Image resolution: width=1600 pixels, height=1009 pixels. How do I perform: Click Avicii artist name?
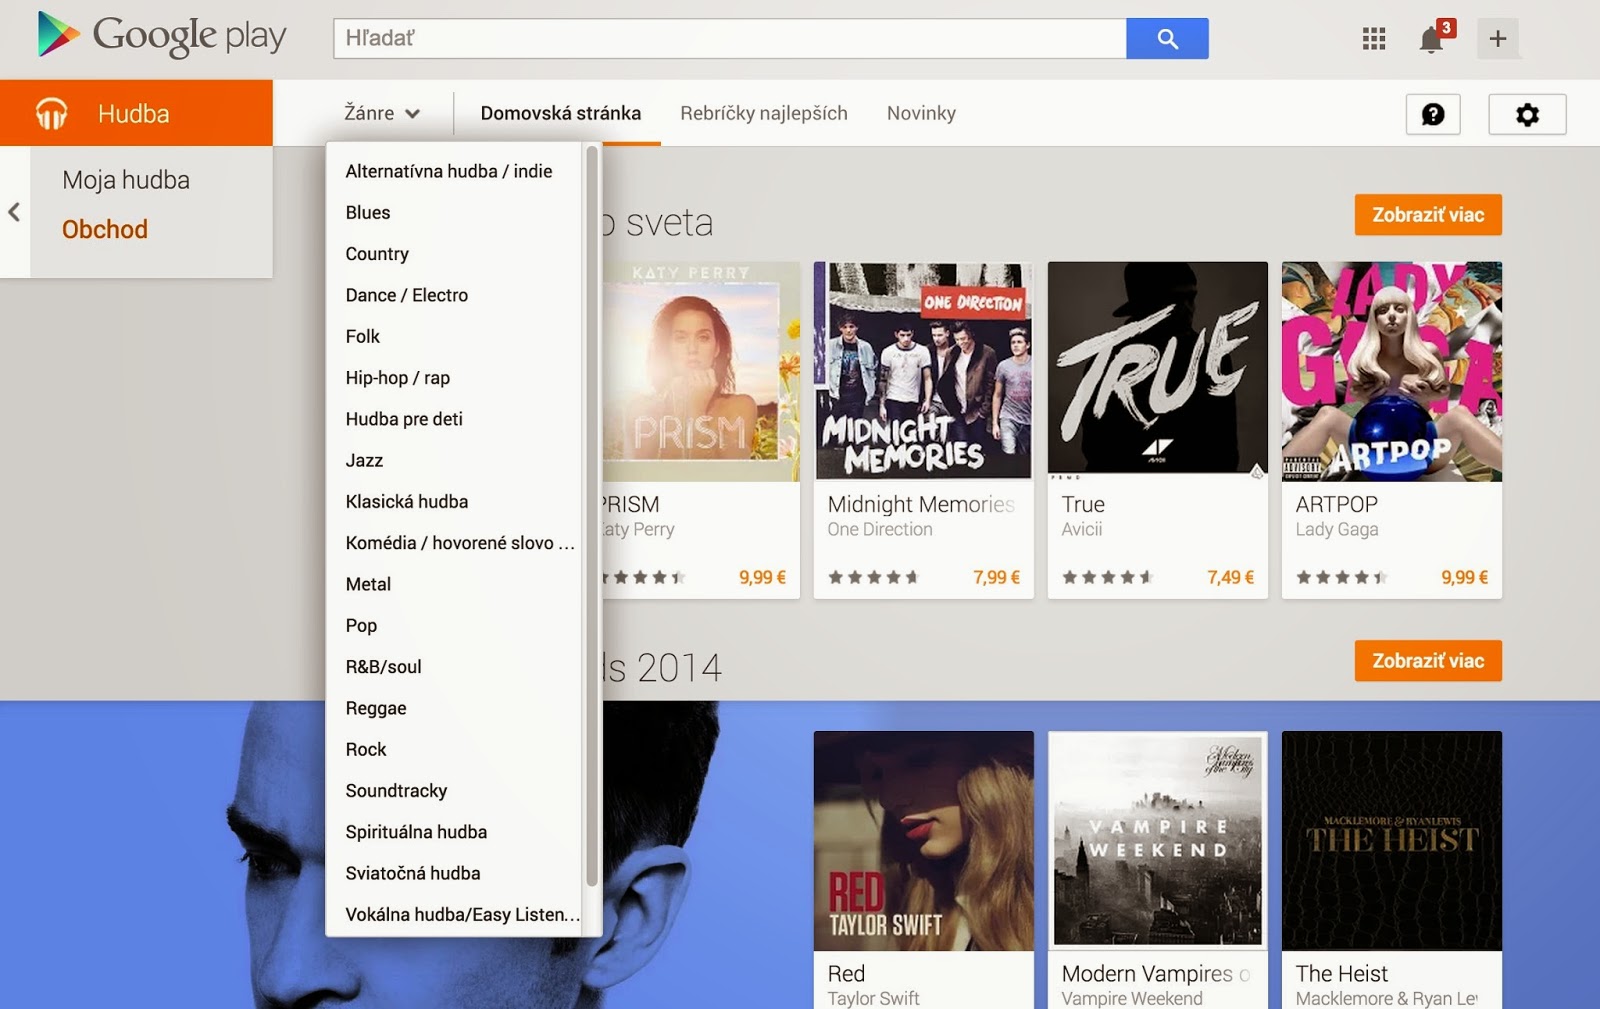1082,529
